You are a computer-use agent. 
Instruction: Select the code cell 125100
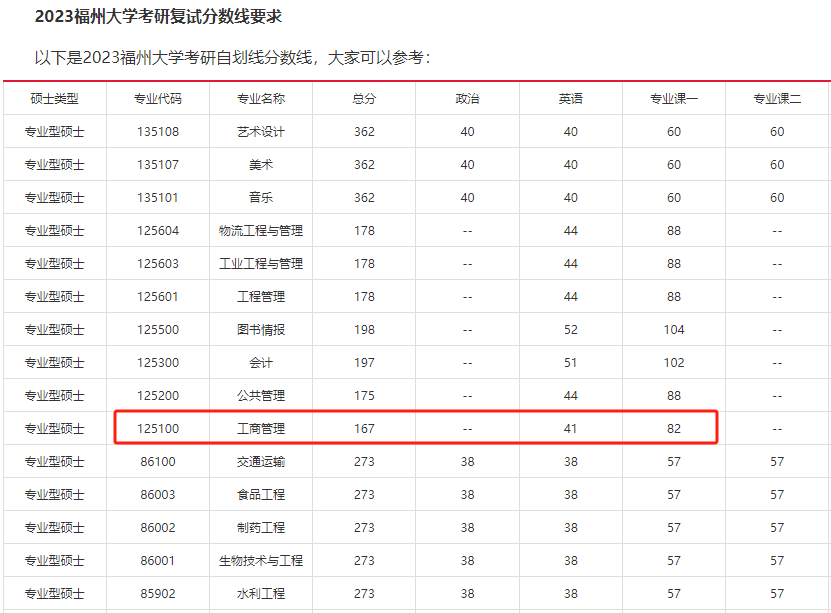[158, 429]
